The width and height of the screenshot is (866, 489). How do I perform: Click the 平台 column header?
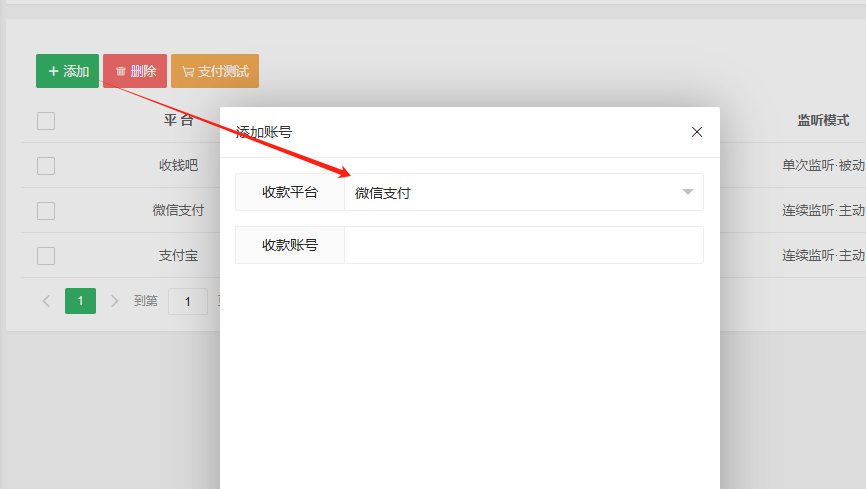pos(178,120)
